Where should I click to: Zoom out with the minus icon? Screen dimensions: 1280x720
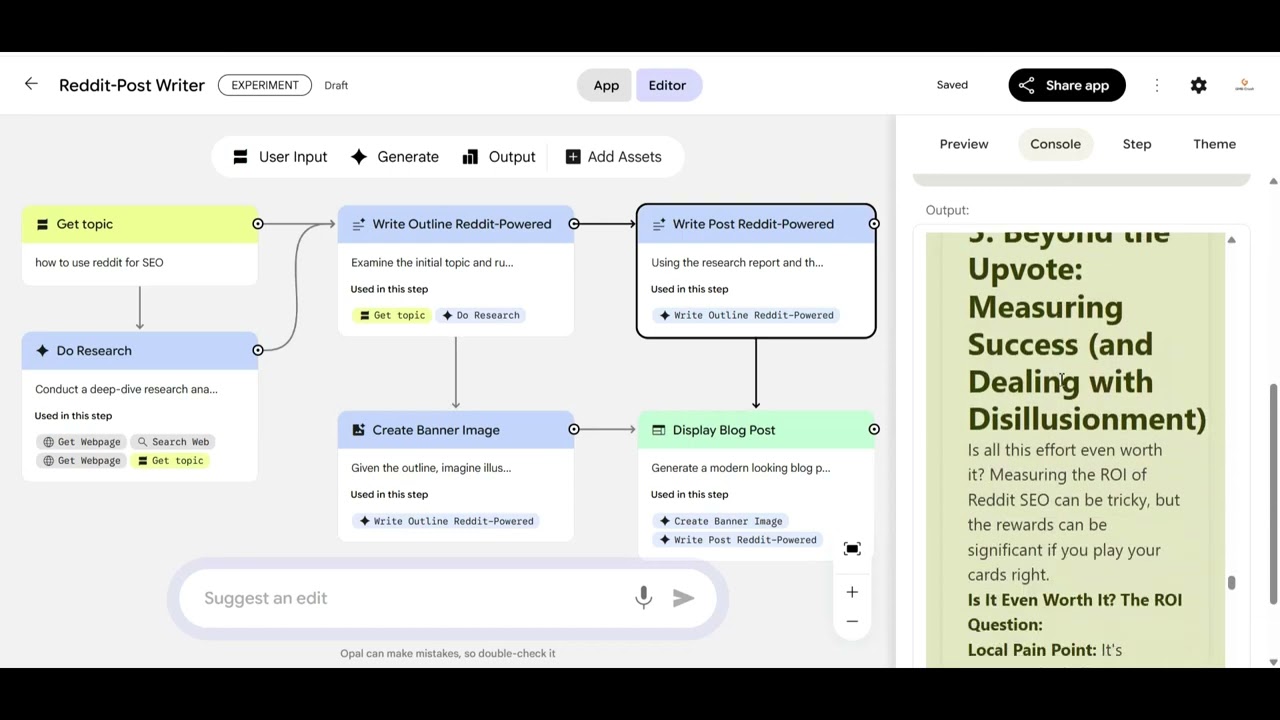[852, 621]
